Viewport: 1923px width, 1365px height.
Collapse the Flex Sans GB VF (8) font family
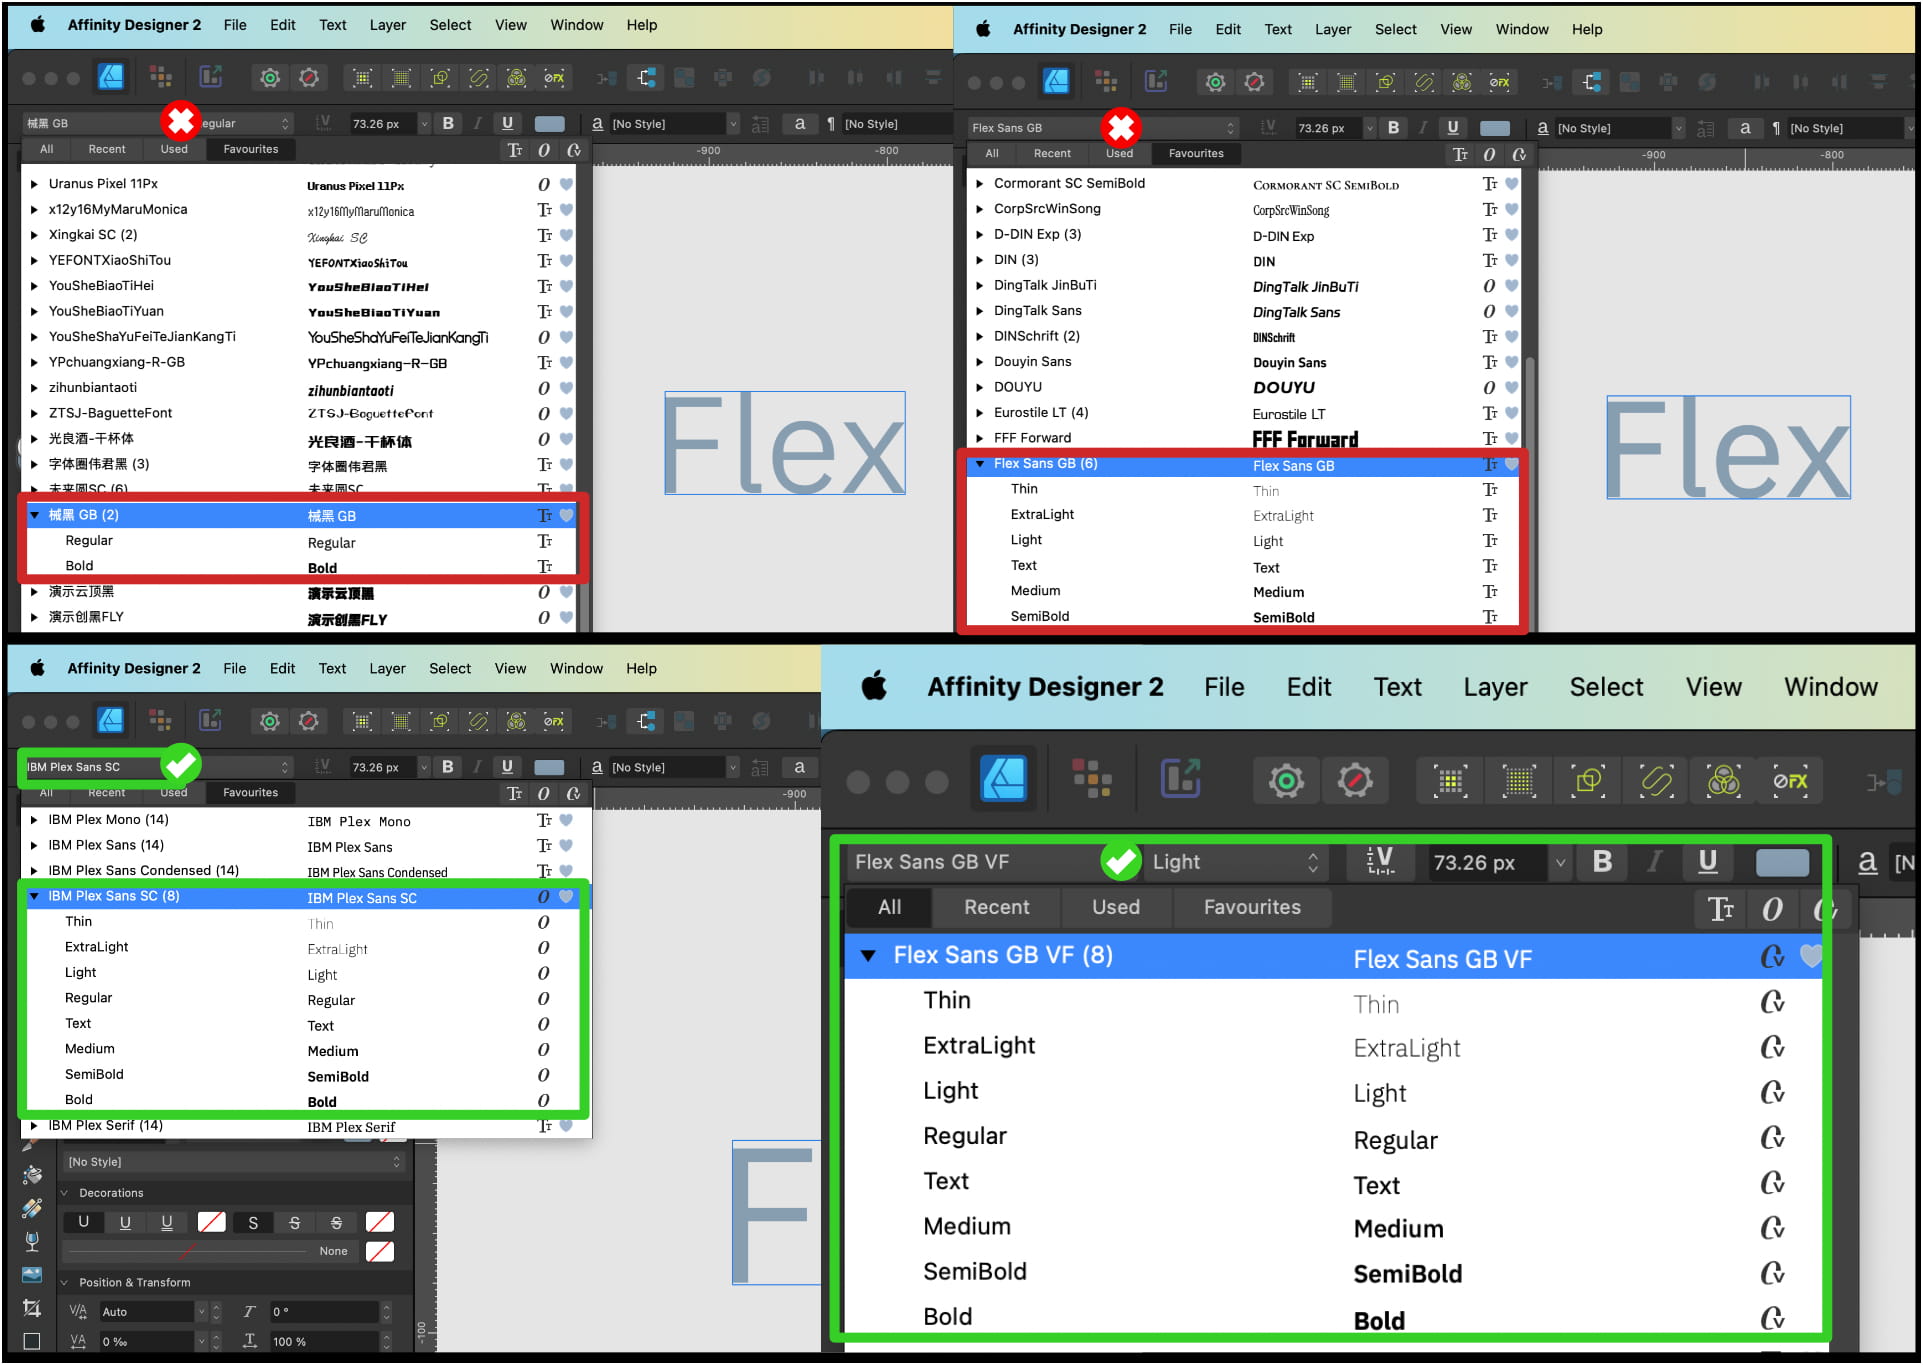pos(868,956)
